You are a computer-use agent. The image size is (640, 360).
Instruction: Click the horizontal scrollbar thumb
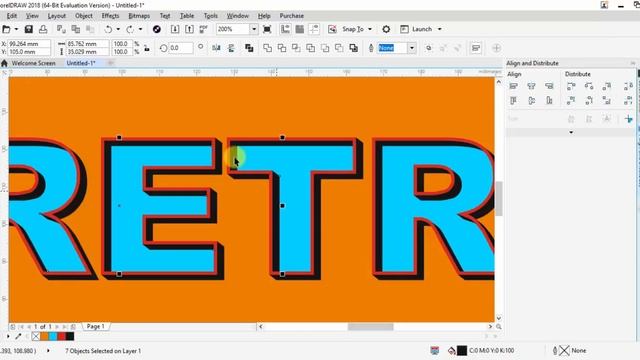pos(370,327)
